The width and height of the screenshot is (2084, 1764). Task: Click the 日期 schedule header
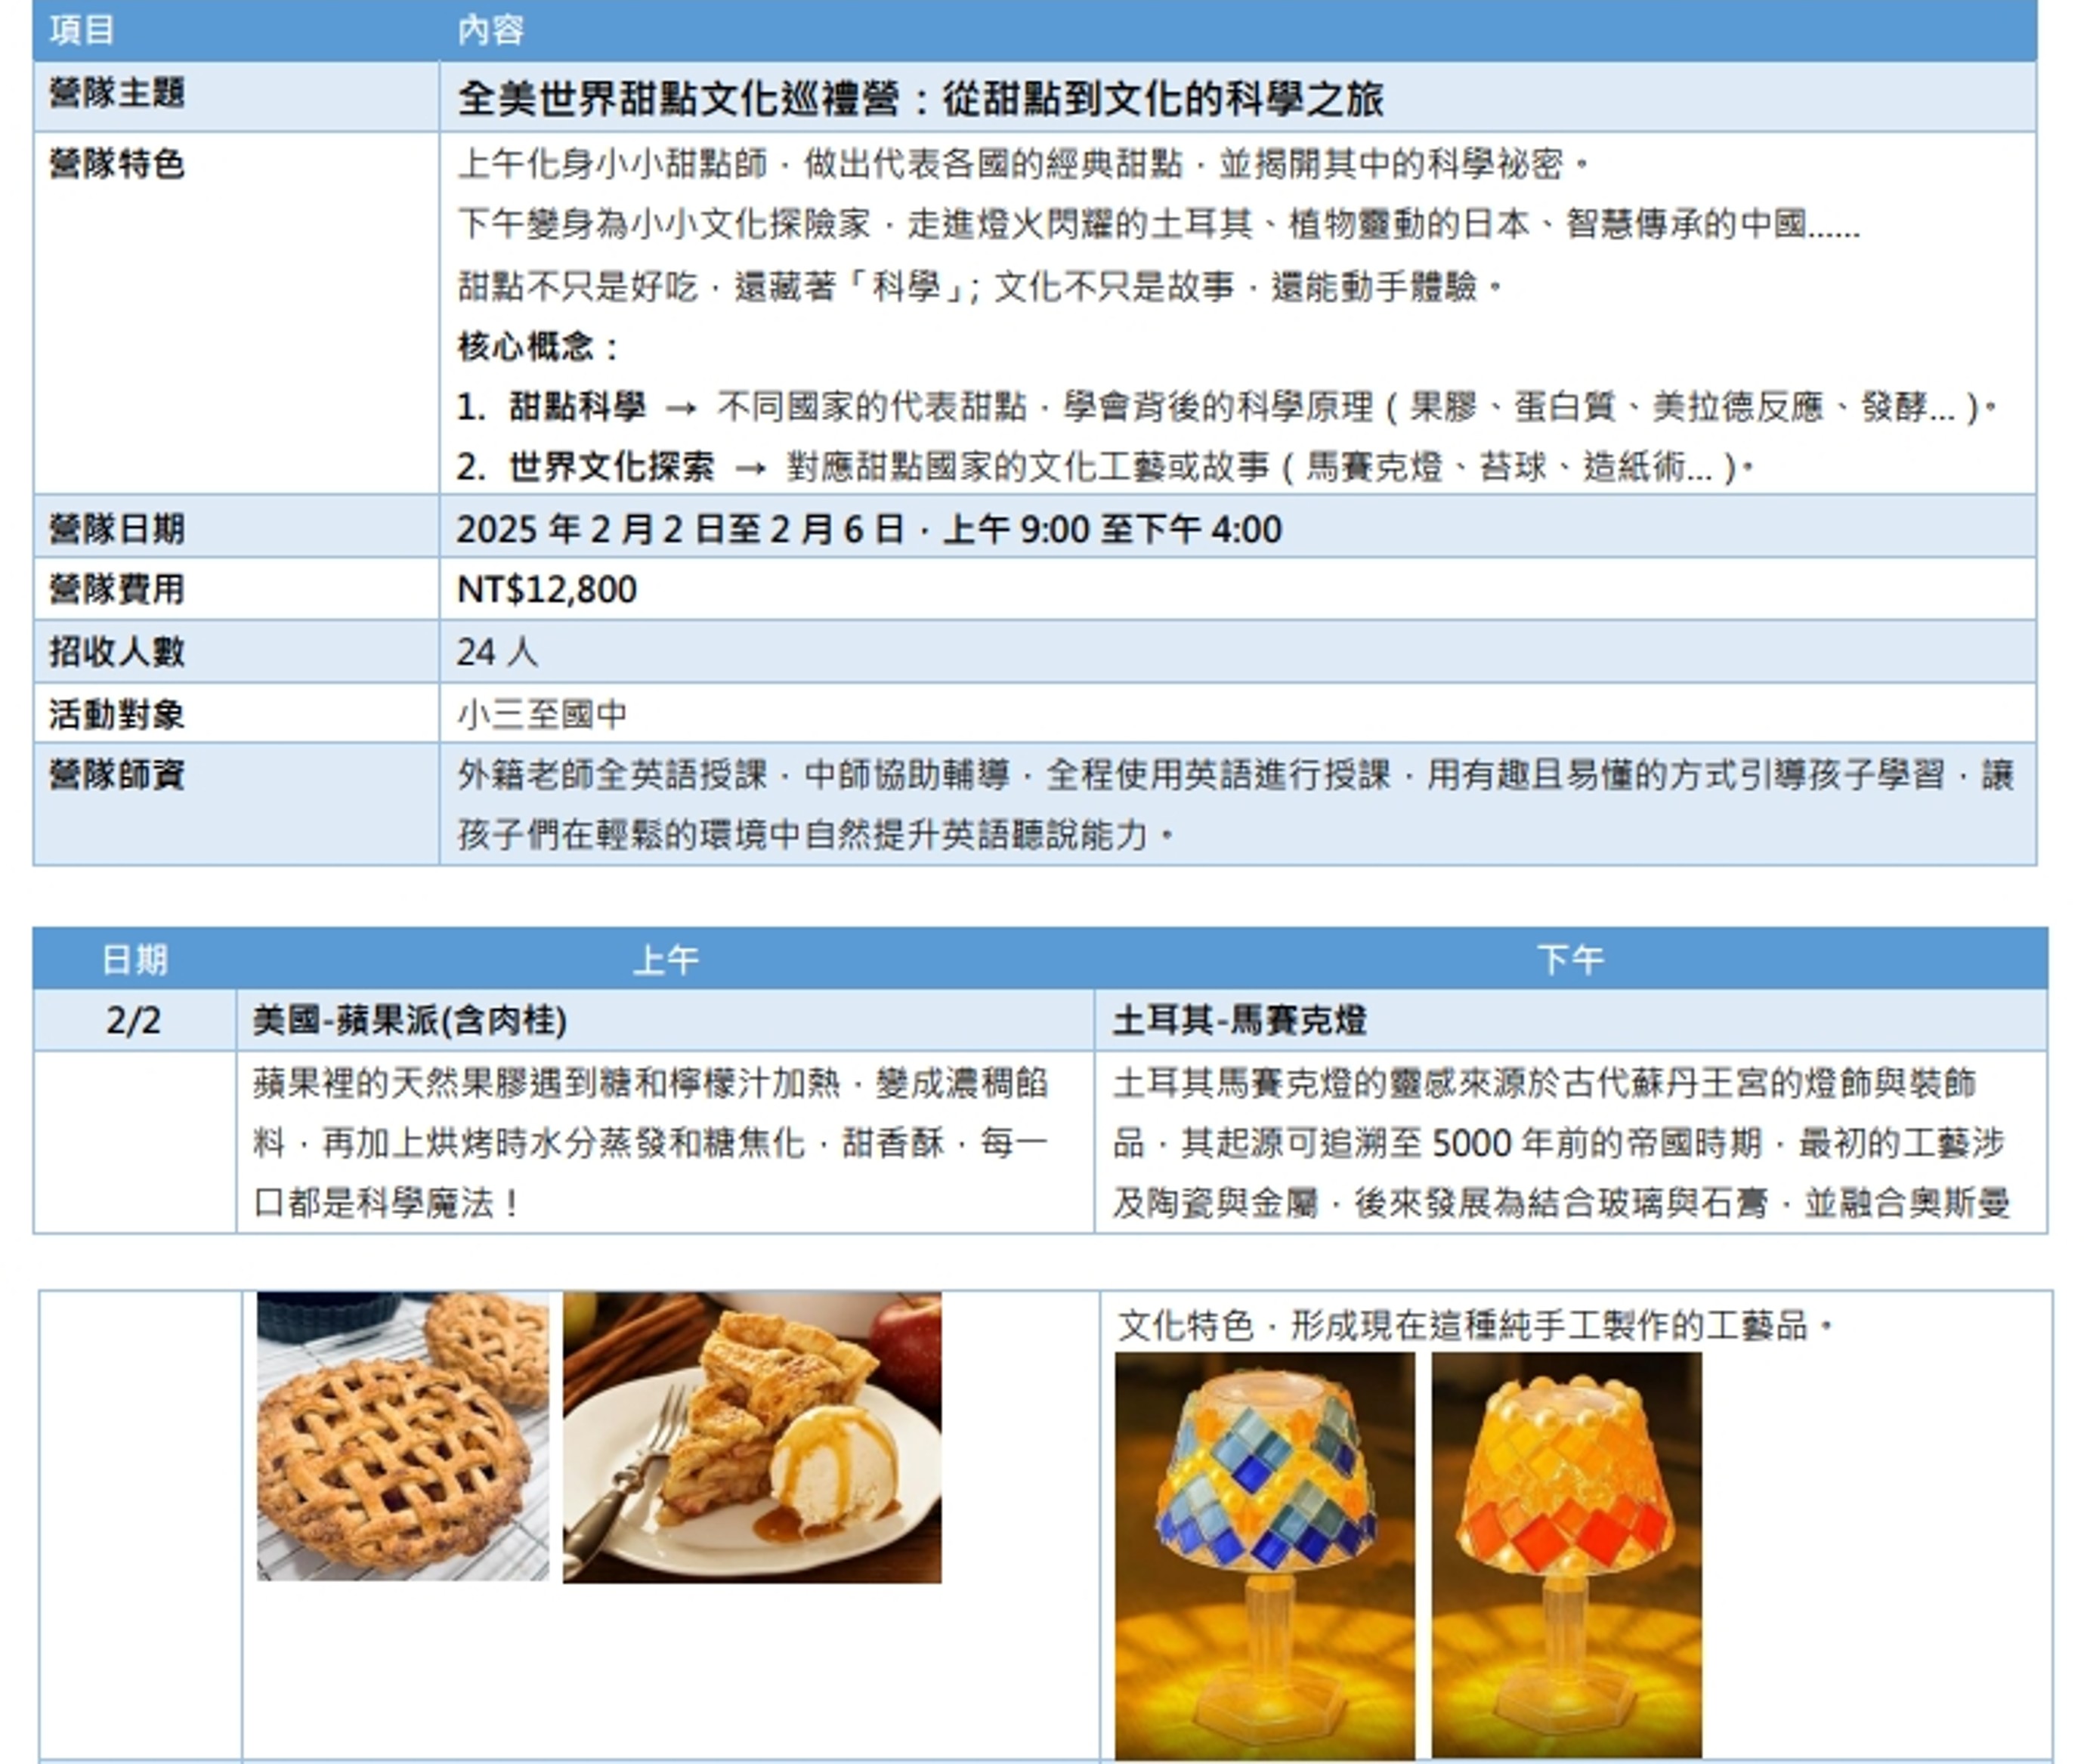click(x=135, y=960)
